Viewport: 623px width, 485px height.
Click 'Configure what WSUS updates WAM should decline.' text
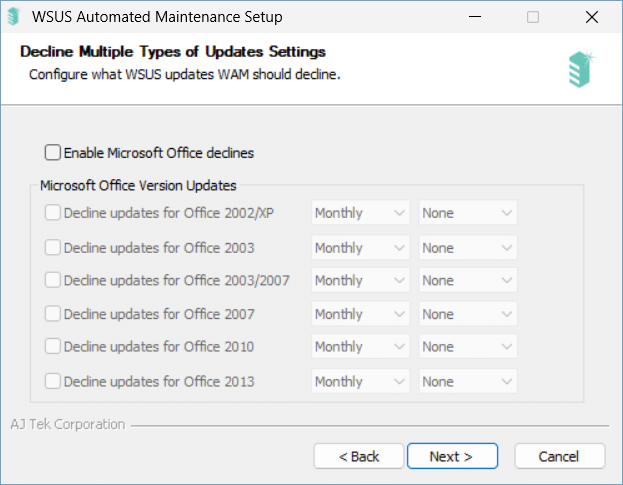point(185,75)
